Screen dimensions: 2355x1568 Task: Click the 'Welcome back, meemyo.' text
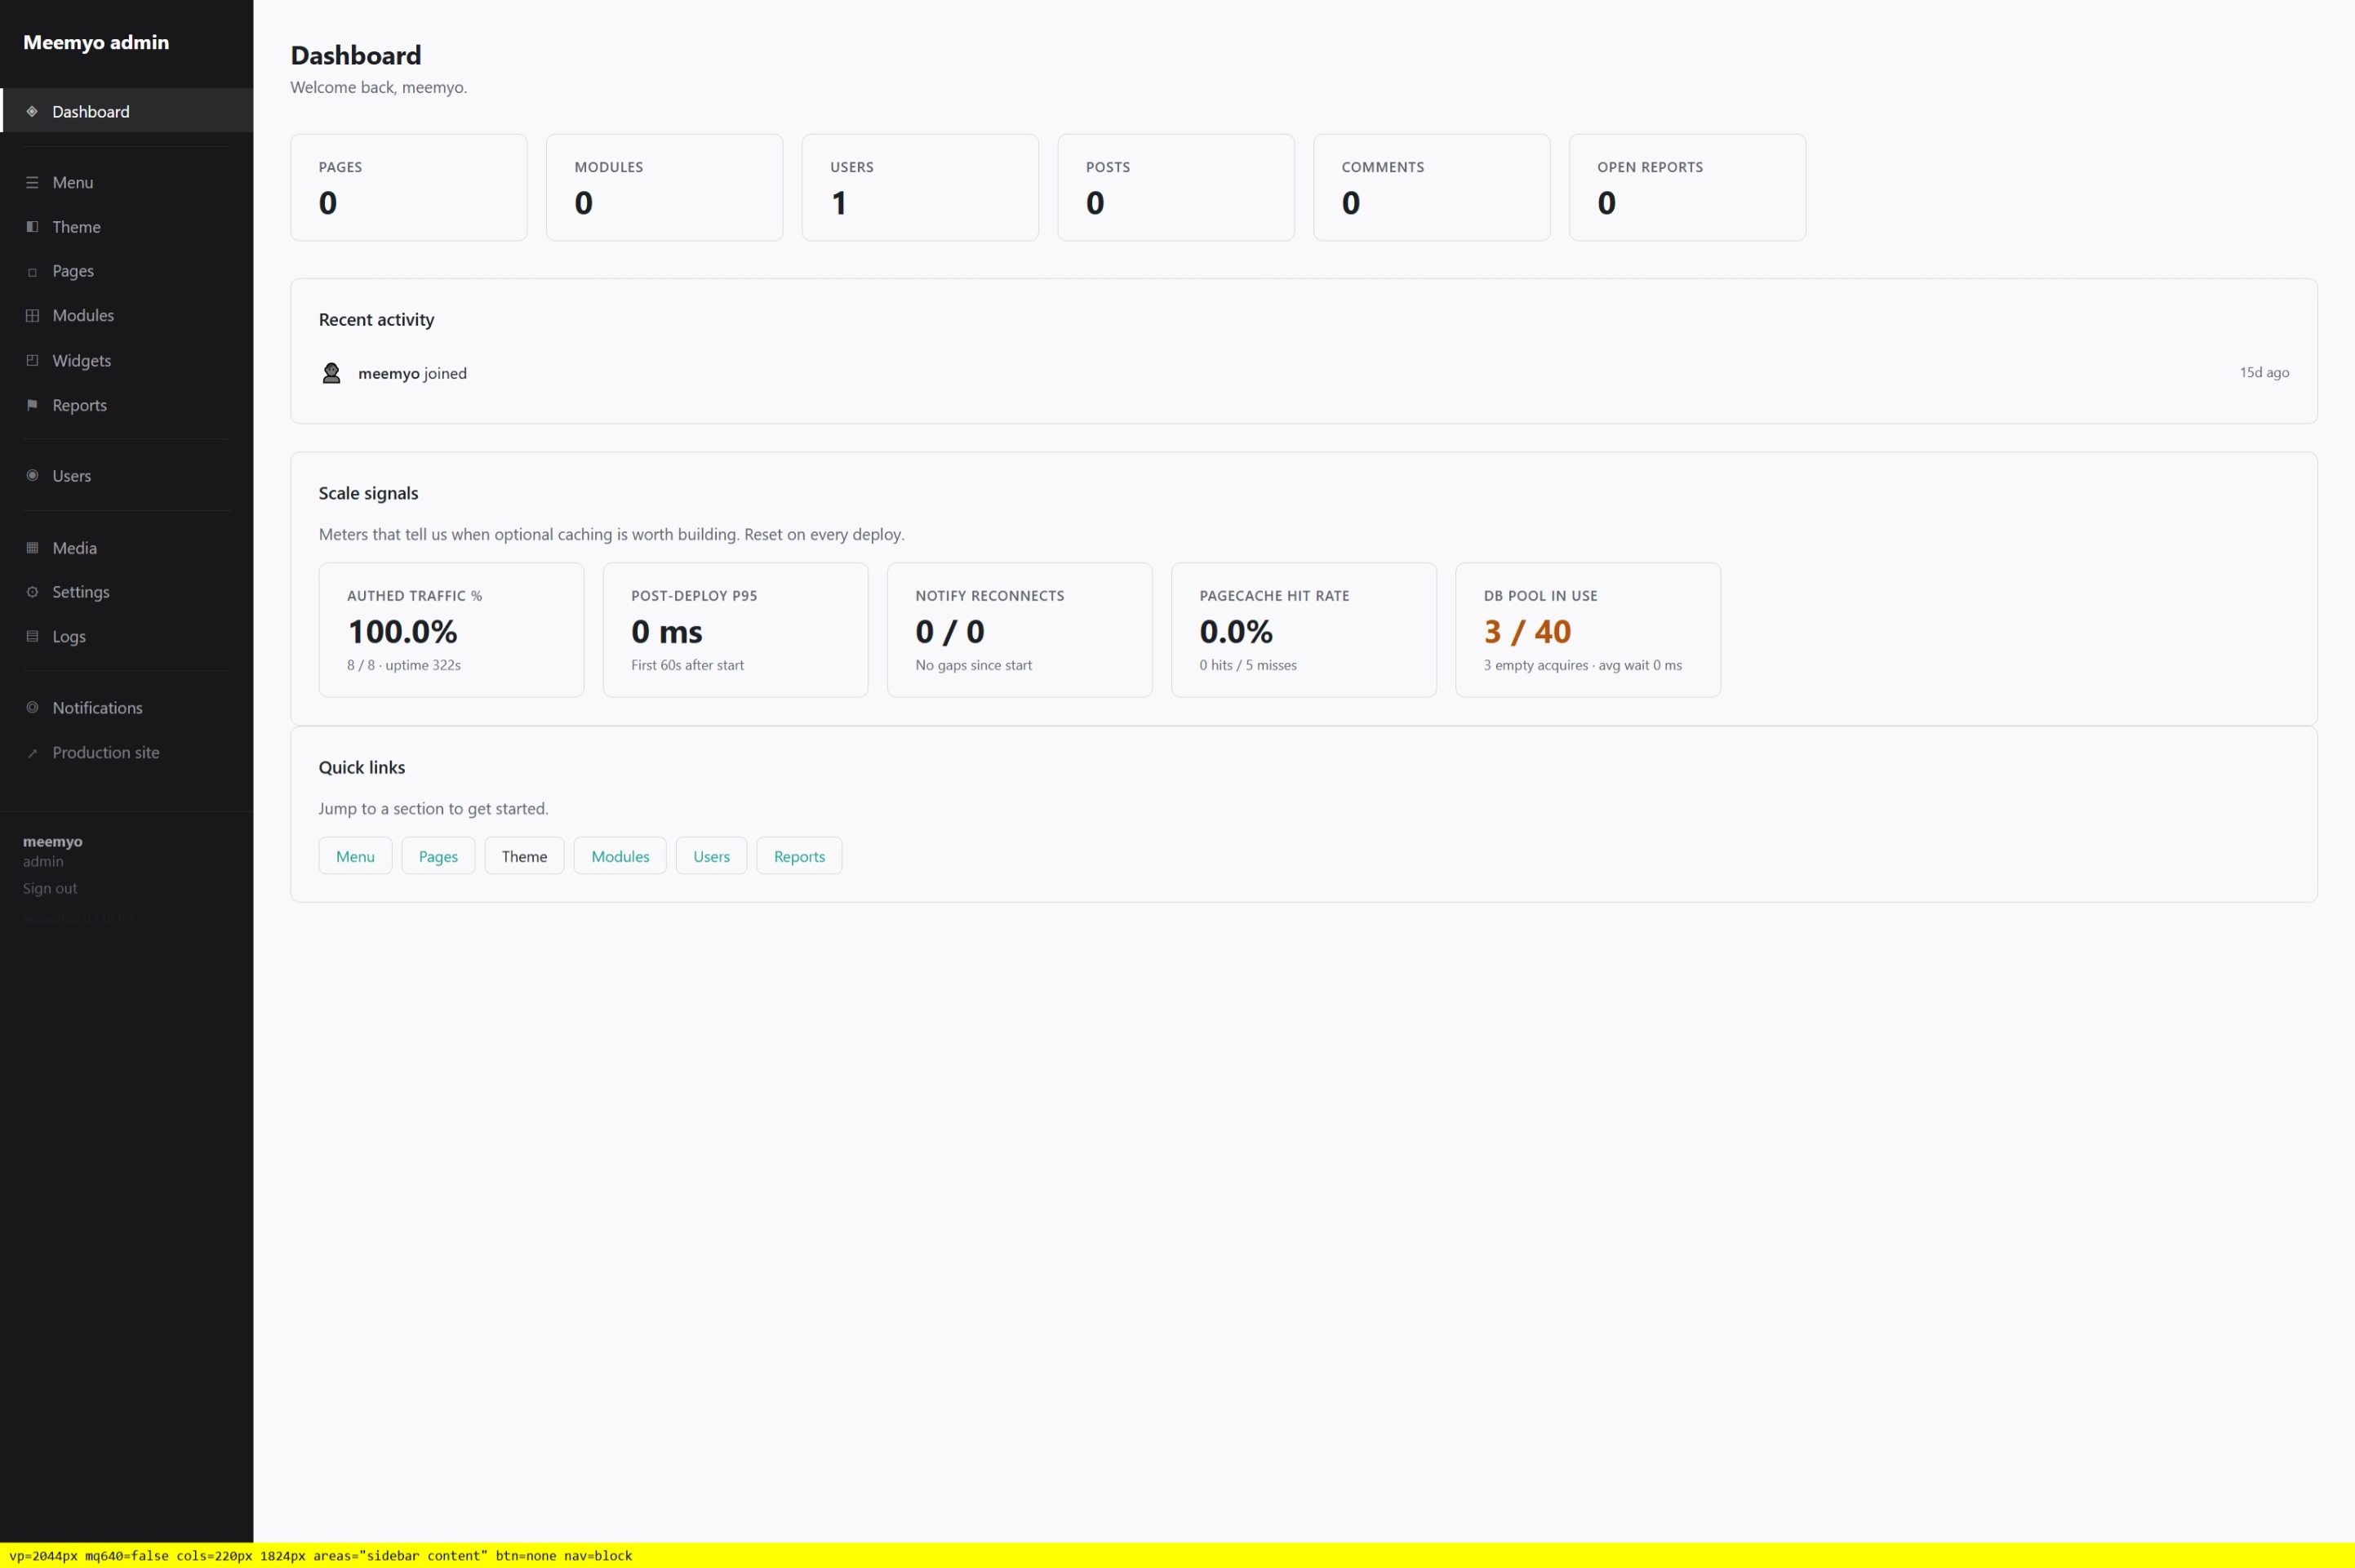click(x=379, y=87)
